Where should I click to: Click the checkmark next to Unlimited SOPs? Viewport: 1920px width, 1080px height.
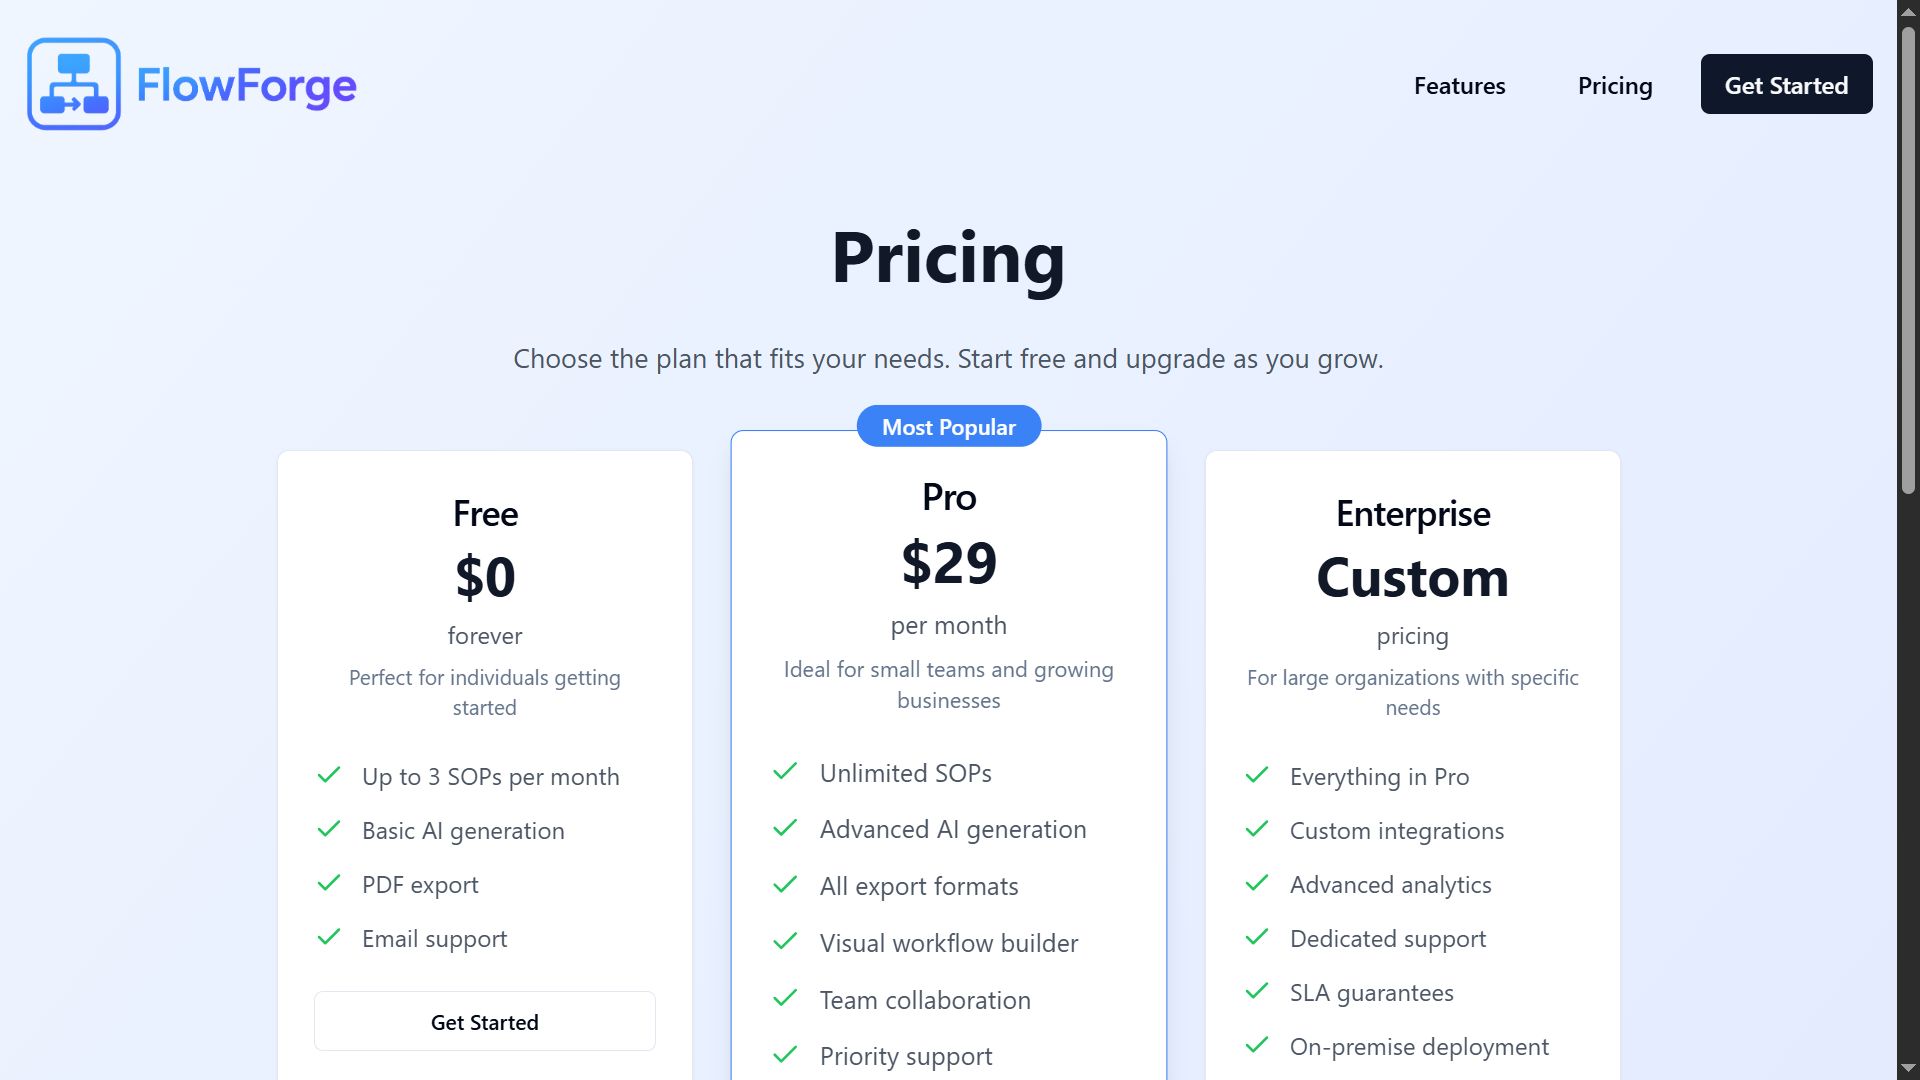click(785, 772)
